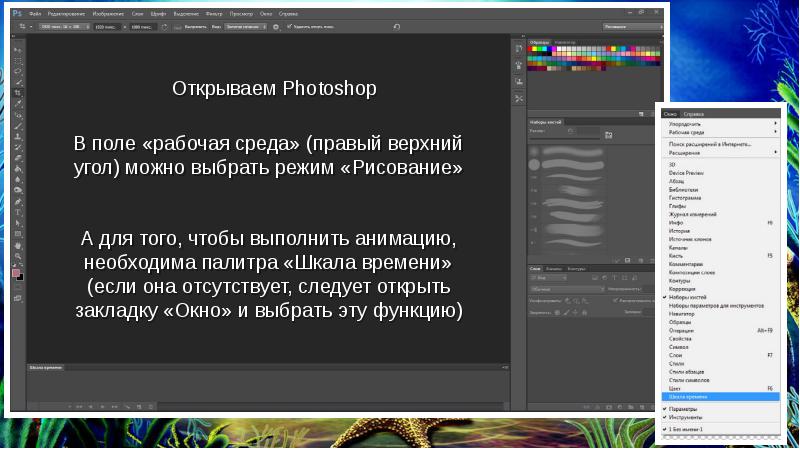Select the Horizontal Type tool
The width and height of the screenshot is (800, 449).
18,212
